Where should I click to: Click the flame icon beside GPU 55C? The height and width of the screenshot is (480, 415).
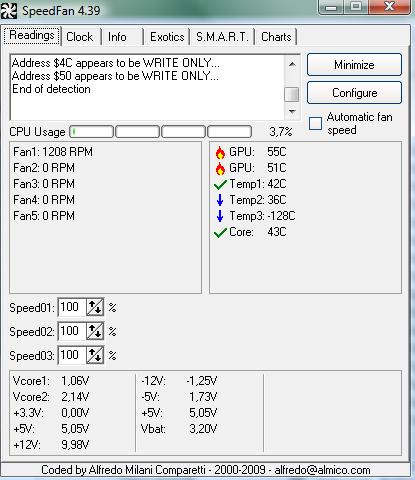tap(220, 152)
